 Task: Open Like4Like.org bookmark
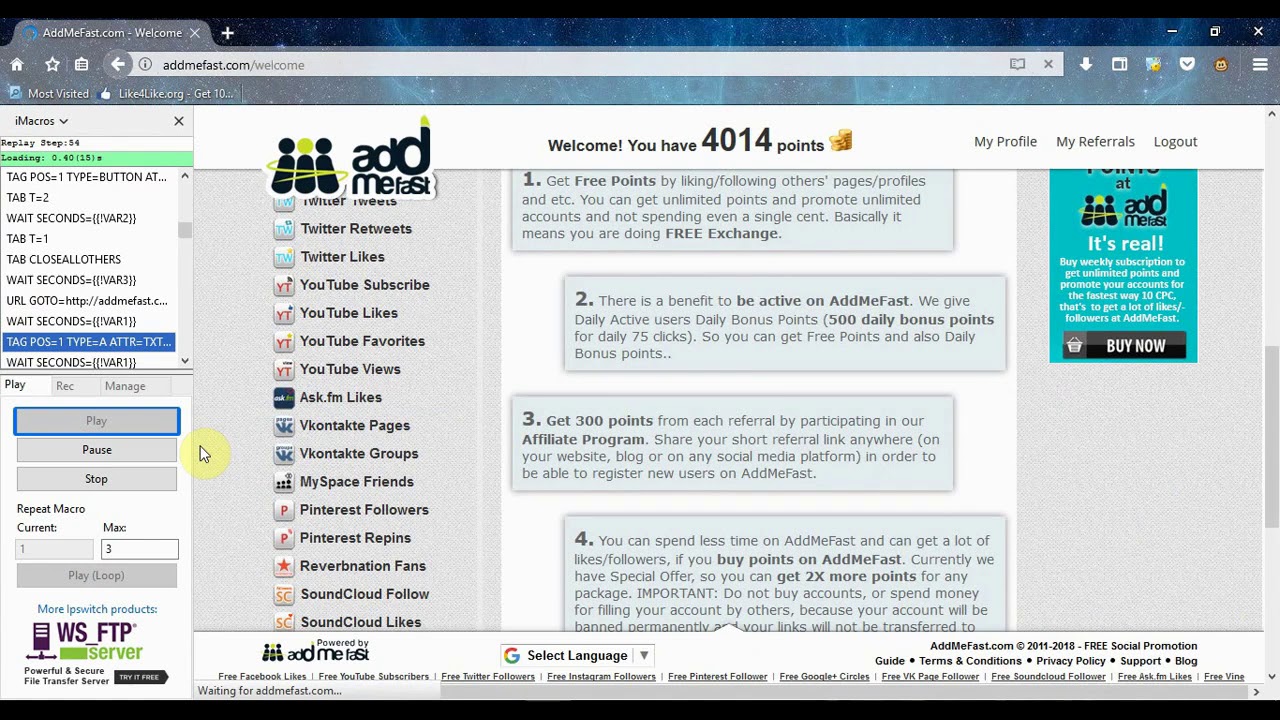point(166,94)
